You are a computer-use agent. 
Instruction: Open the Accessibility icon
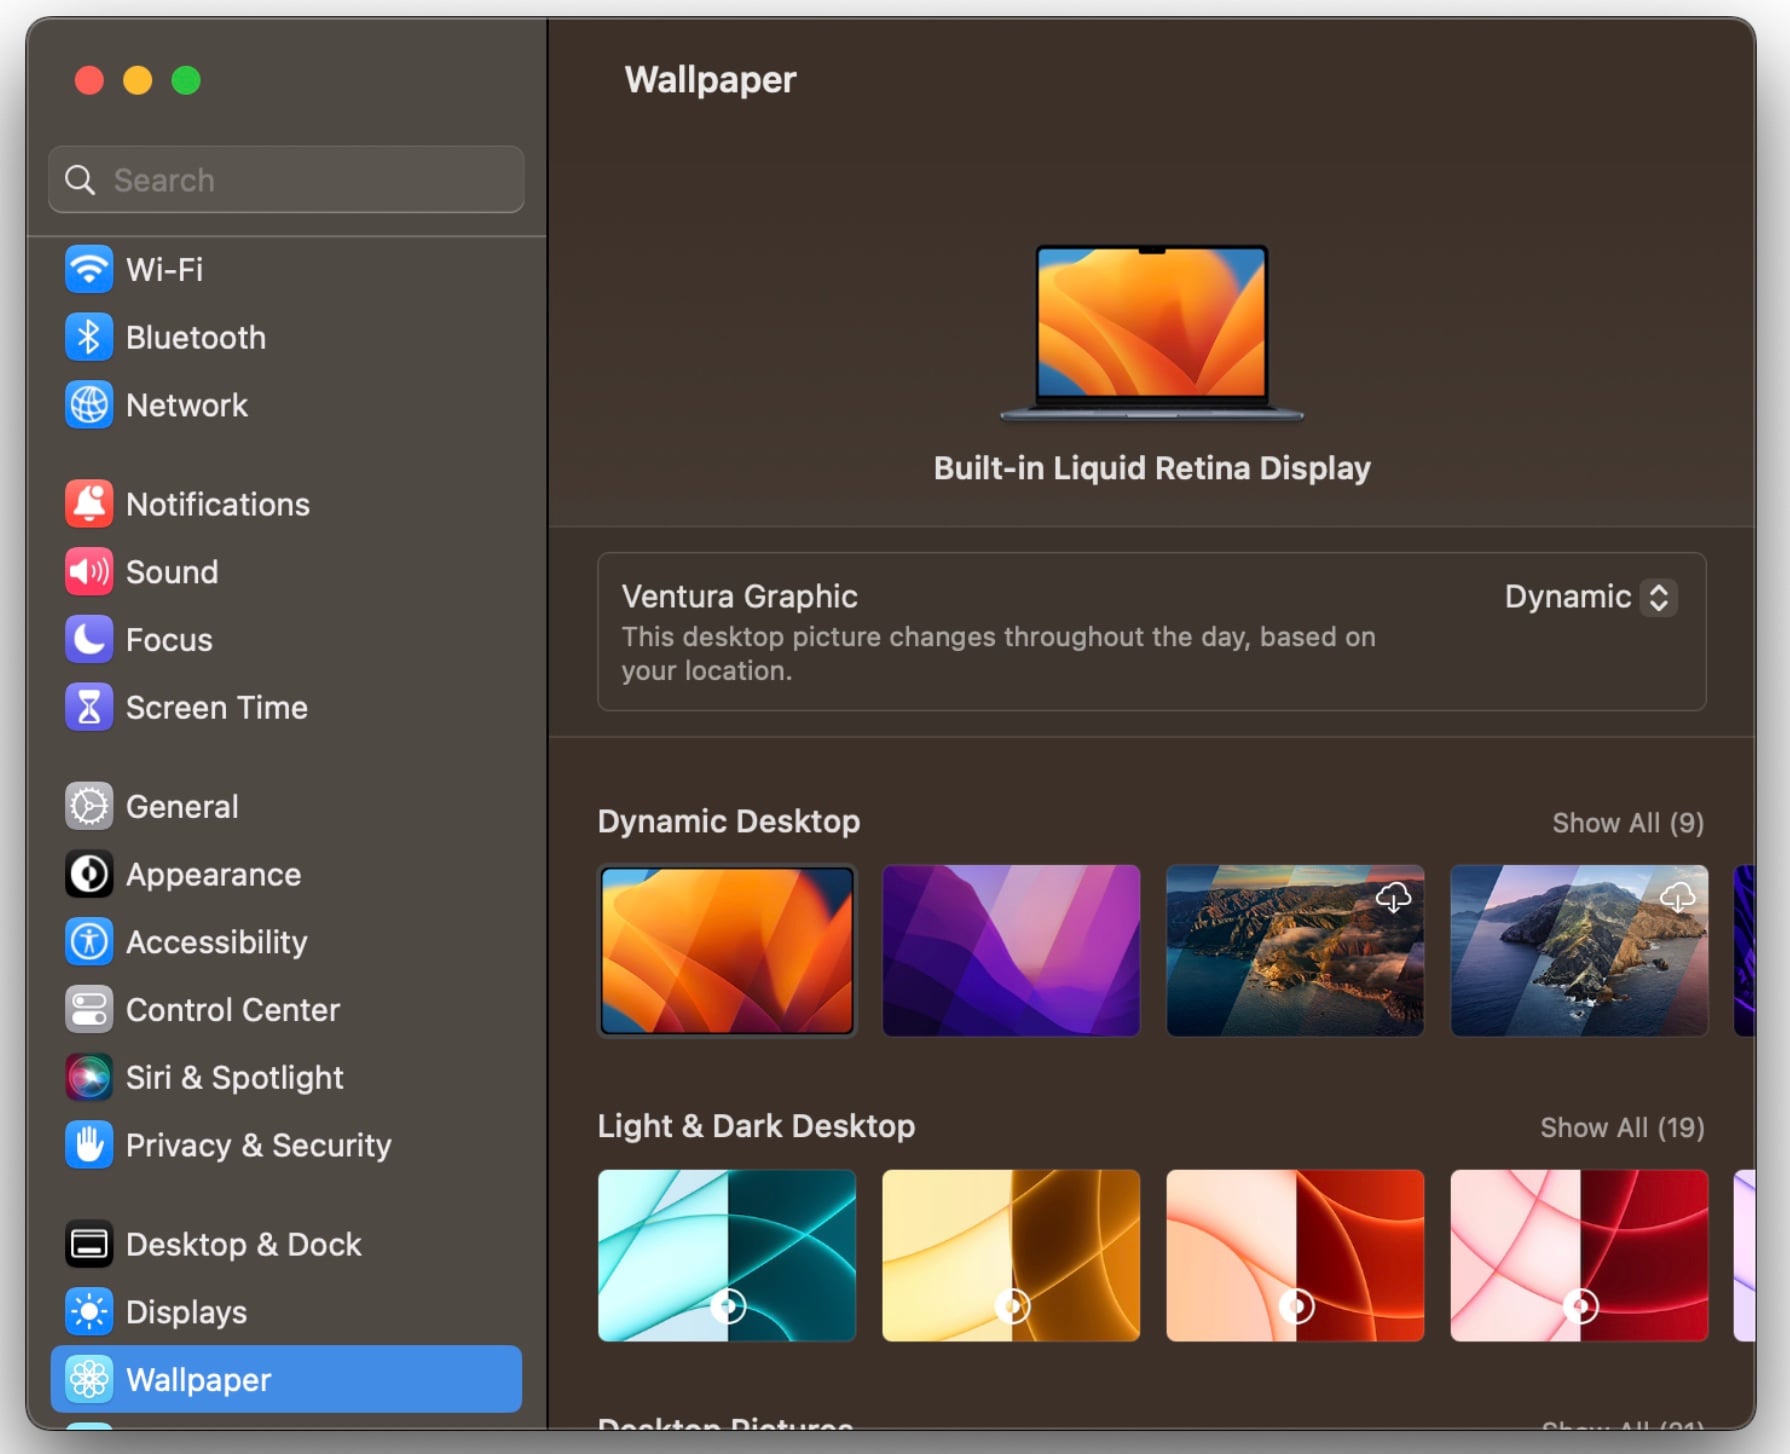click(x=89, y=942)
